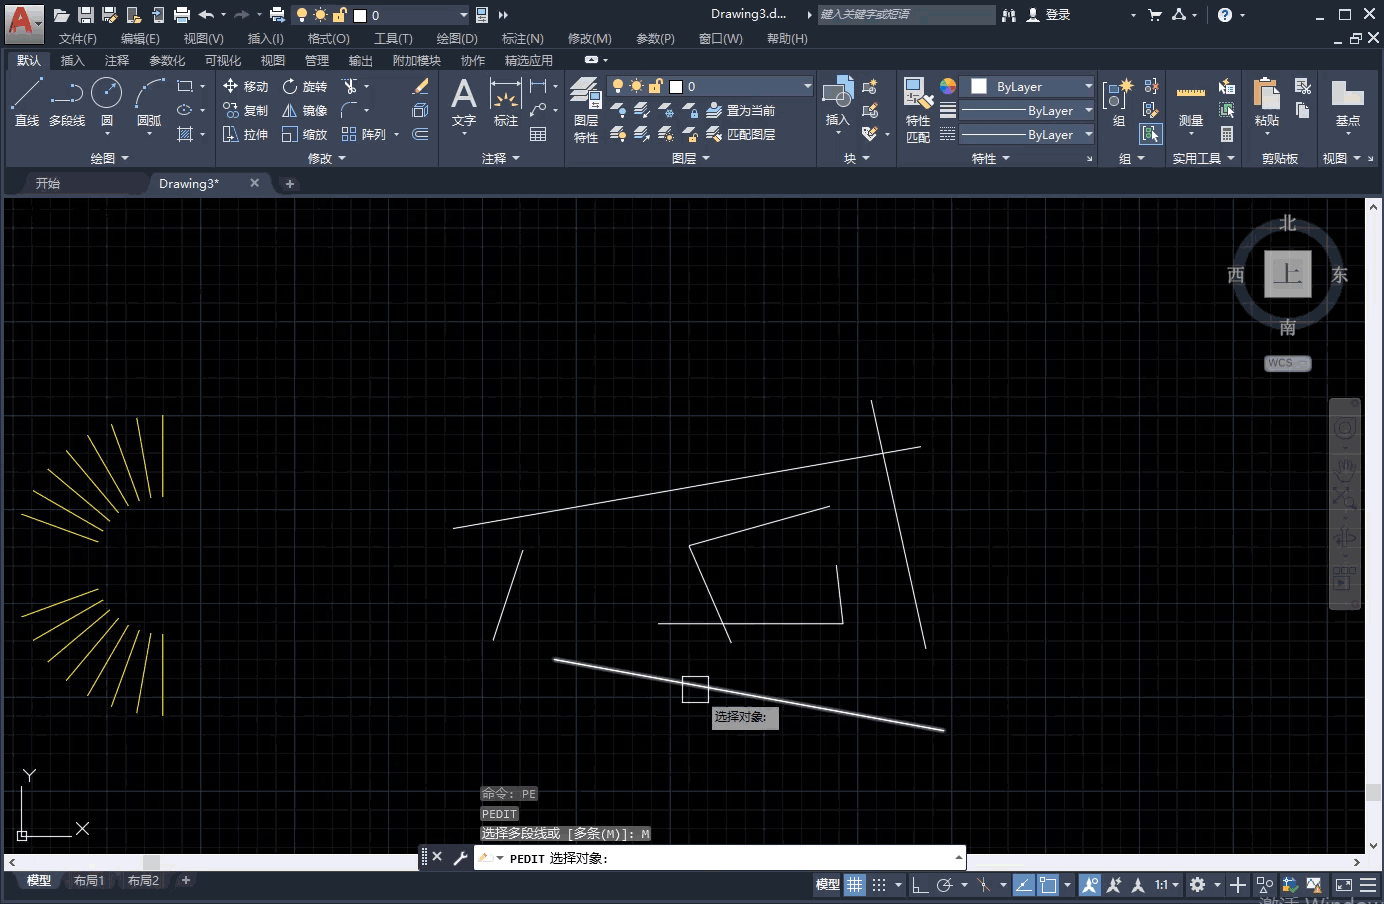This screenshot has height=904, width=1384.
Task: Toggle annotation visibility icon in status bar
Action: coord(1090,885)
